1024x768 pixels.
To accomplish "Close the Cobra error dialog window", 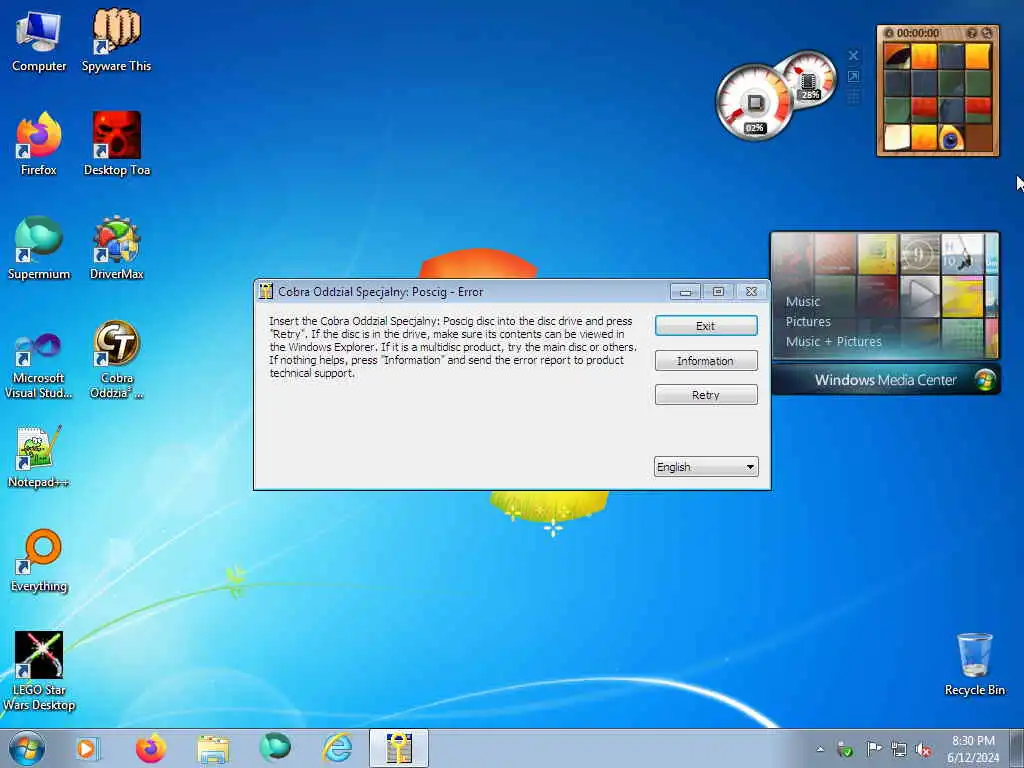I will [751, 292].
